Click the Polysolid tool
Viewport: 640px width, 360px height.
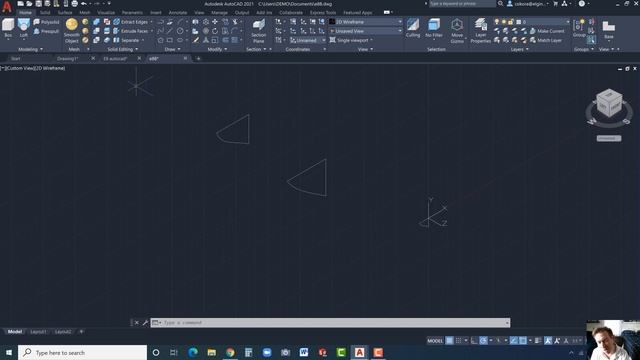[46, 22]
